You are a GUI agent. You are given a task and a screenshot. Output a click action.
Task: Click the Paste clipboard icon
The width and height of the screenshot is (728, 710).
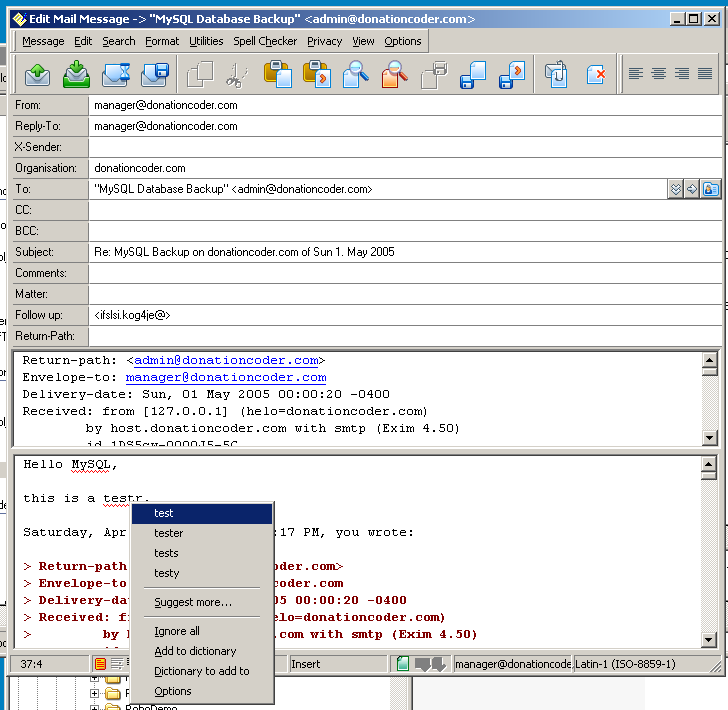pyautogui.click(x=278, y=74)
